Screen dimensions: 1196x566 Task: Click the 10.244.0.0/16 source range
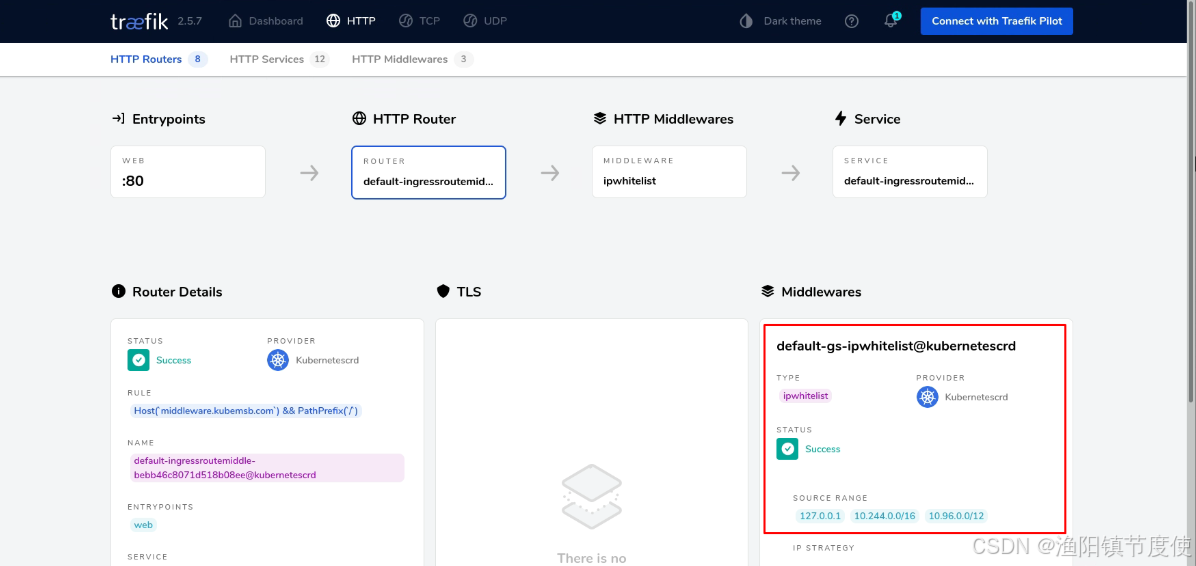click(885, 516)
